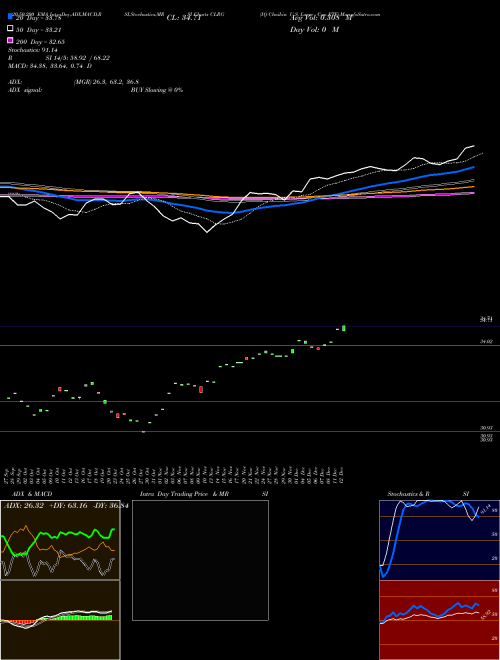The width and height of the screenshot is (500, 660).
Task: Click the red RSI indicator chart
Action: [x=439, y=620]
